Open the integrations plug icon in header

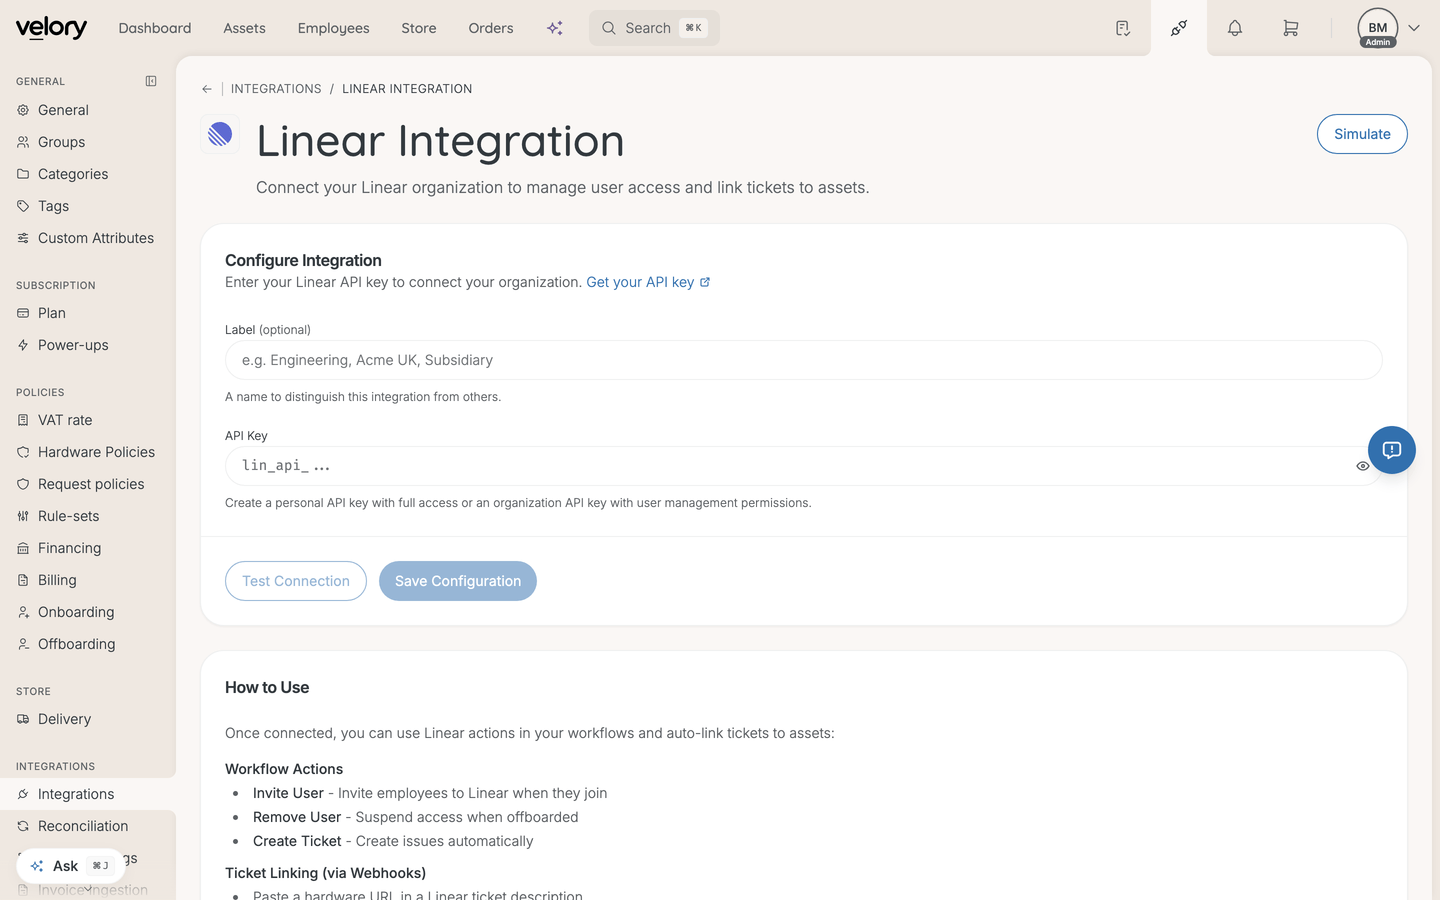1179,28
